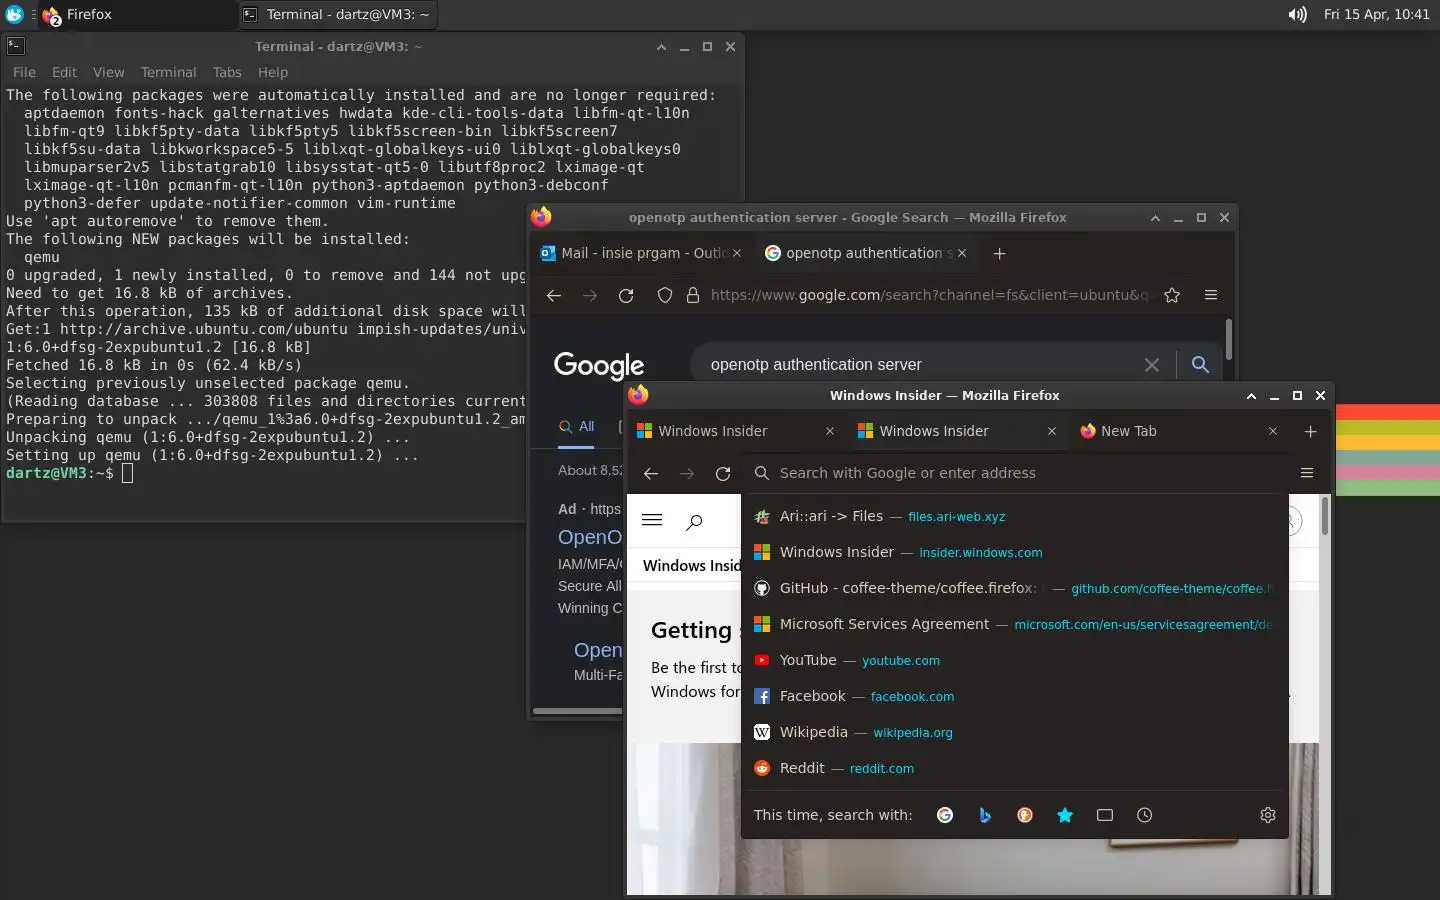Select Microsoft Services Agreement suggestion
1440x900 pixels.
(x=1014, y=624)
